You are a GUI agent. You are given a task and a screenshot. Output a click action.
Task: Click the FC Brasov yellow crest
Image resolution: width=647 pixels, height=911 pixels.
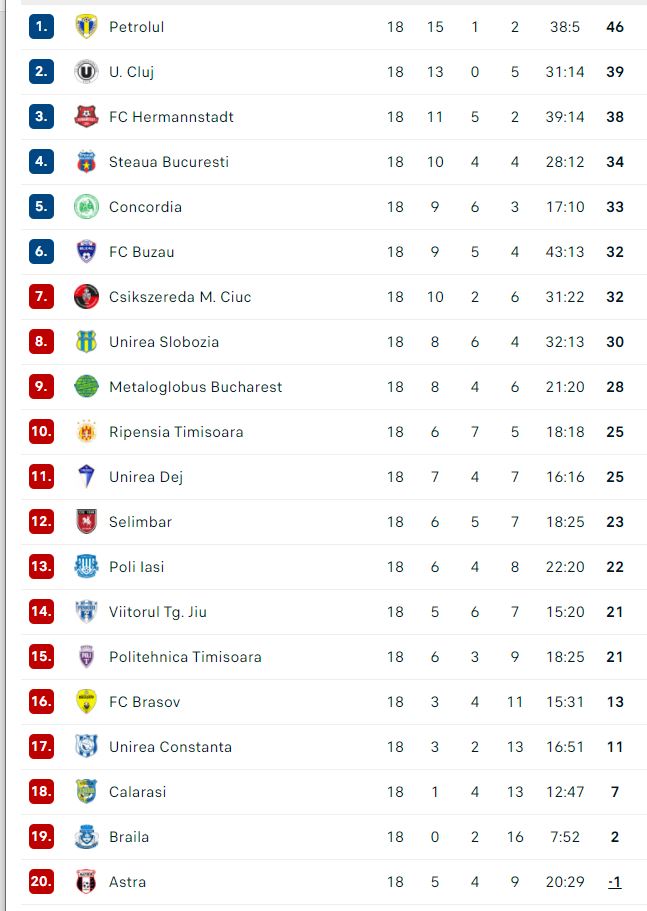coord(86,702)
